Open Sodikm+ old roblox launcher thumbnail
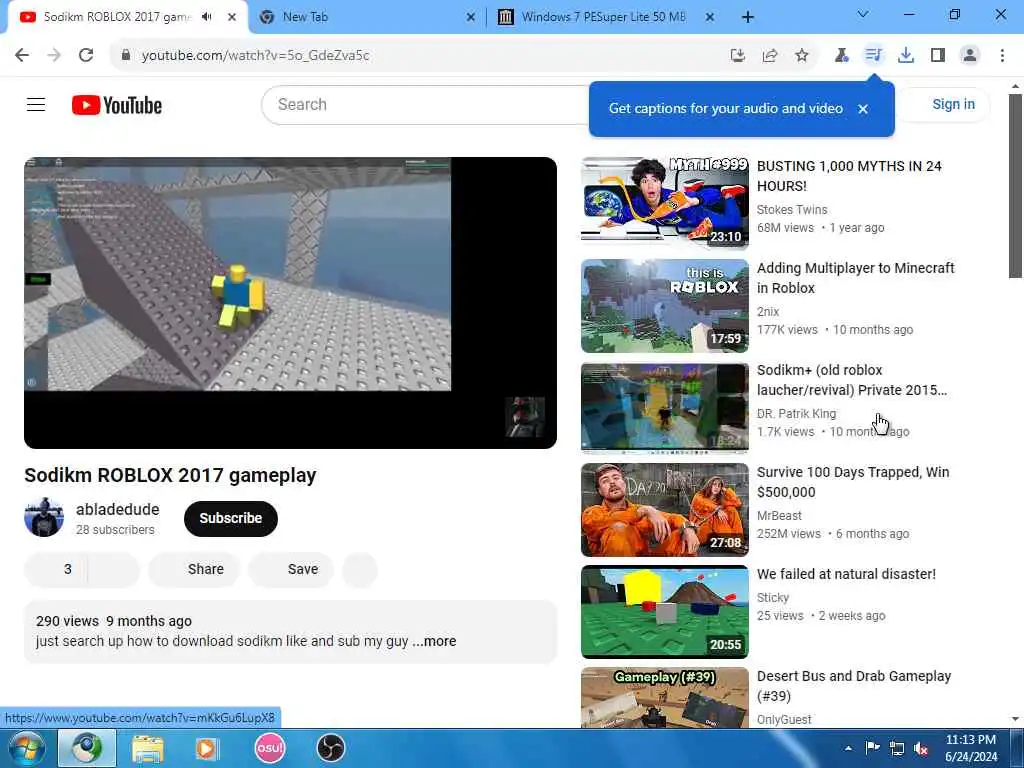1024x768 pixels. point(665,408)
